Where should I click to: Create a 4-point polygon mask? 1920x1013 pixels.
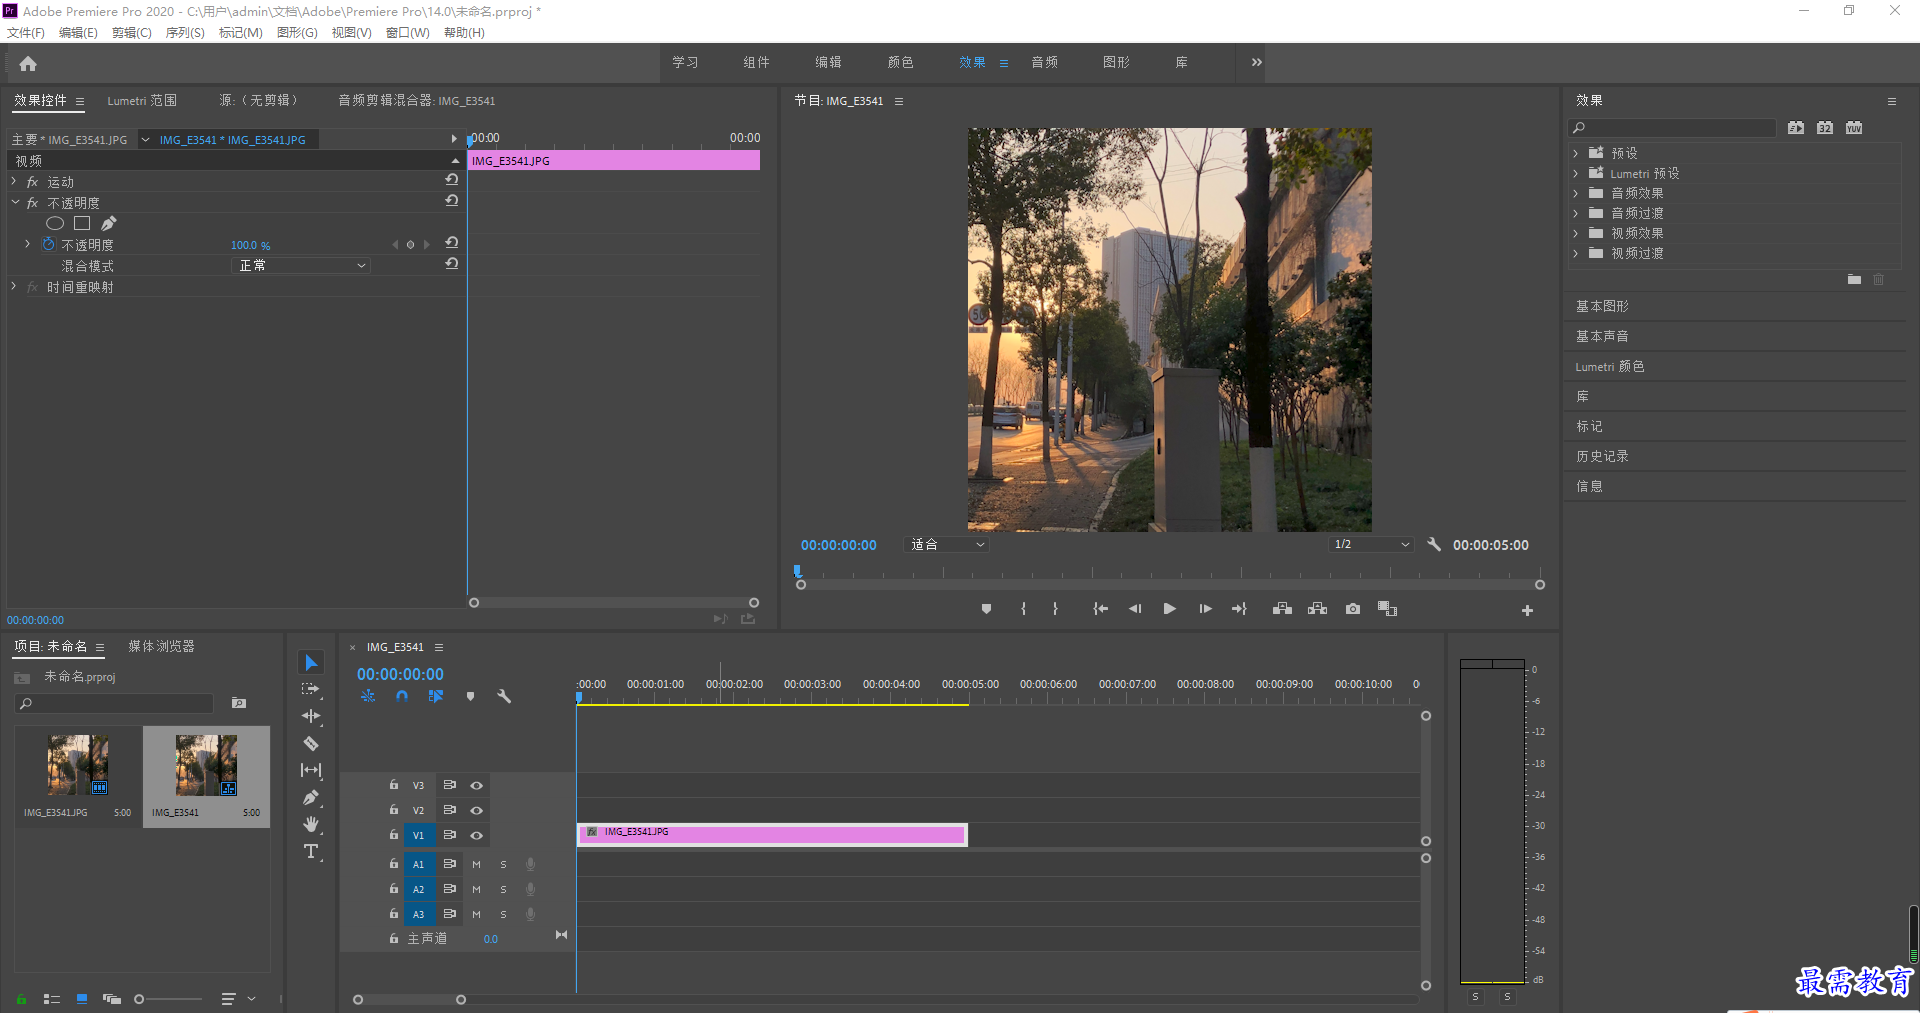[x=82, y=223]
